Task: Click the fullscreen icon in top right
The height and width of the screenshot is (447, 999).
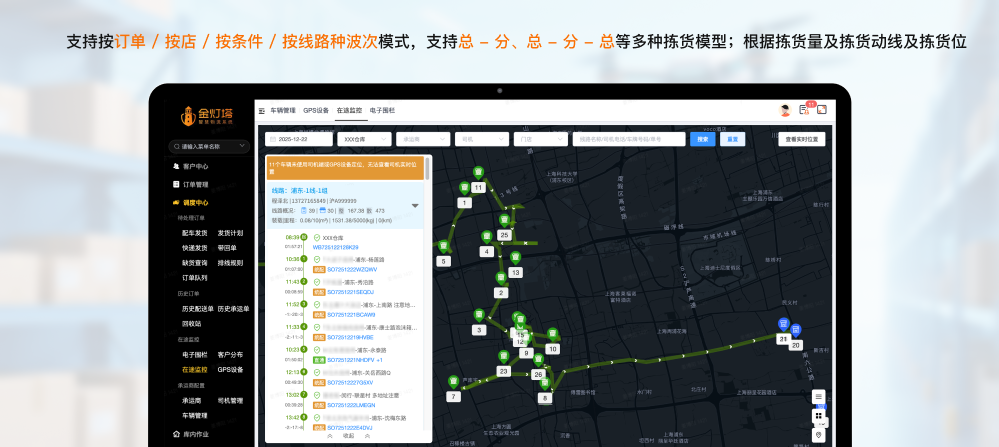Action: click(821, 110)
